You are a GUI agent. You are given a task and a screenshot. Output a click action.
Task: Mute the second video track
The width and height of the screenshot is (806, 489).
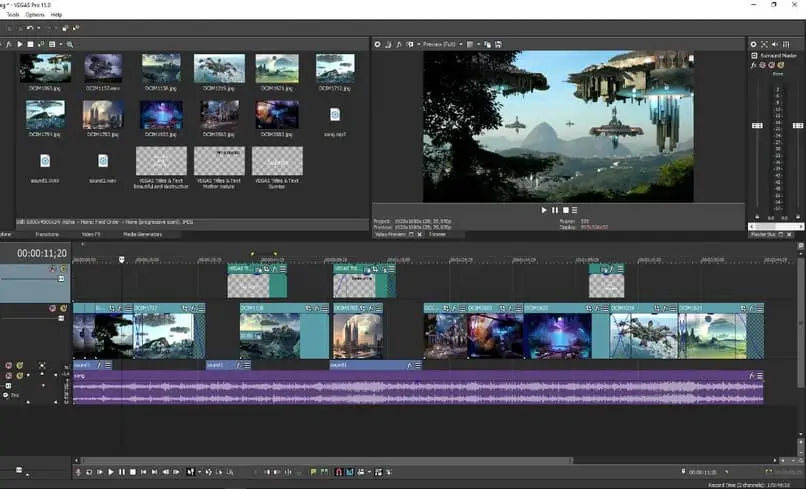(x=52, y=308)
